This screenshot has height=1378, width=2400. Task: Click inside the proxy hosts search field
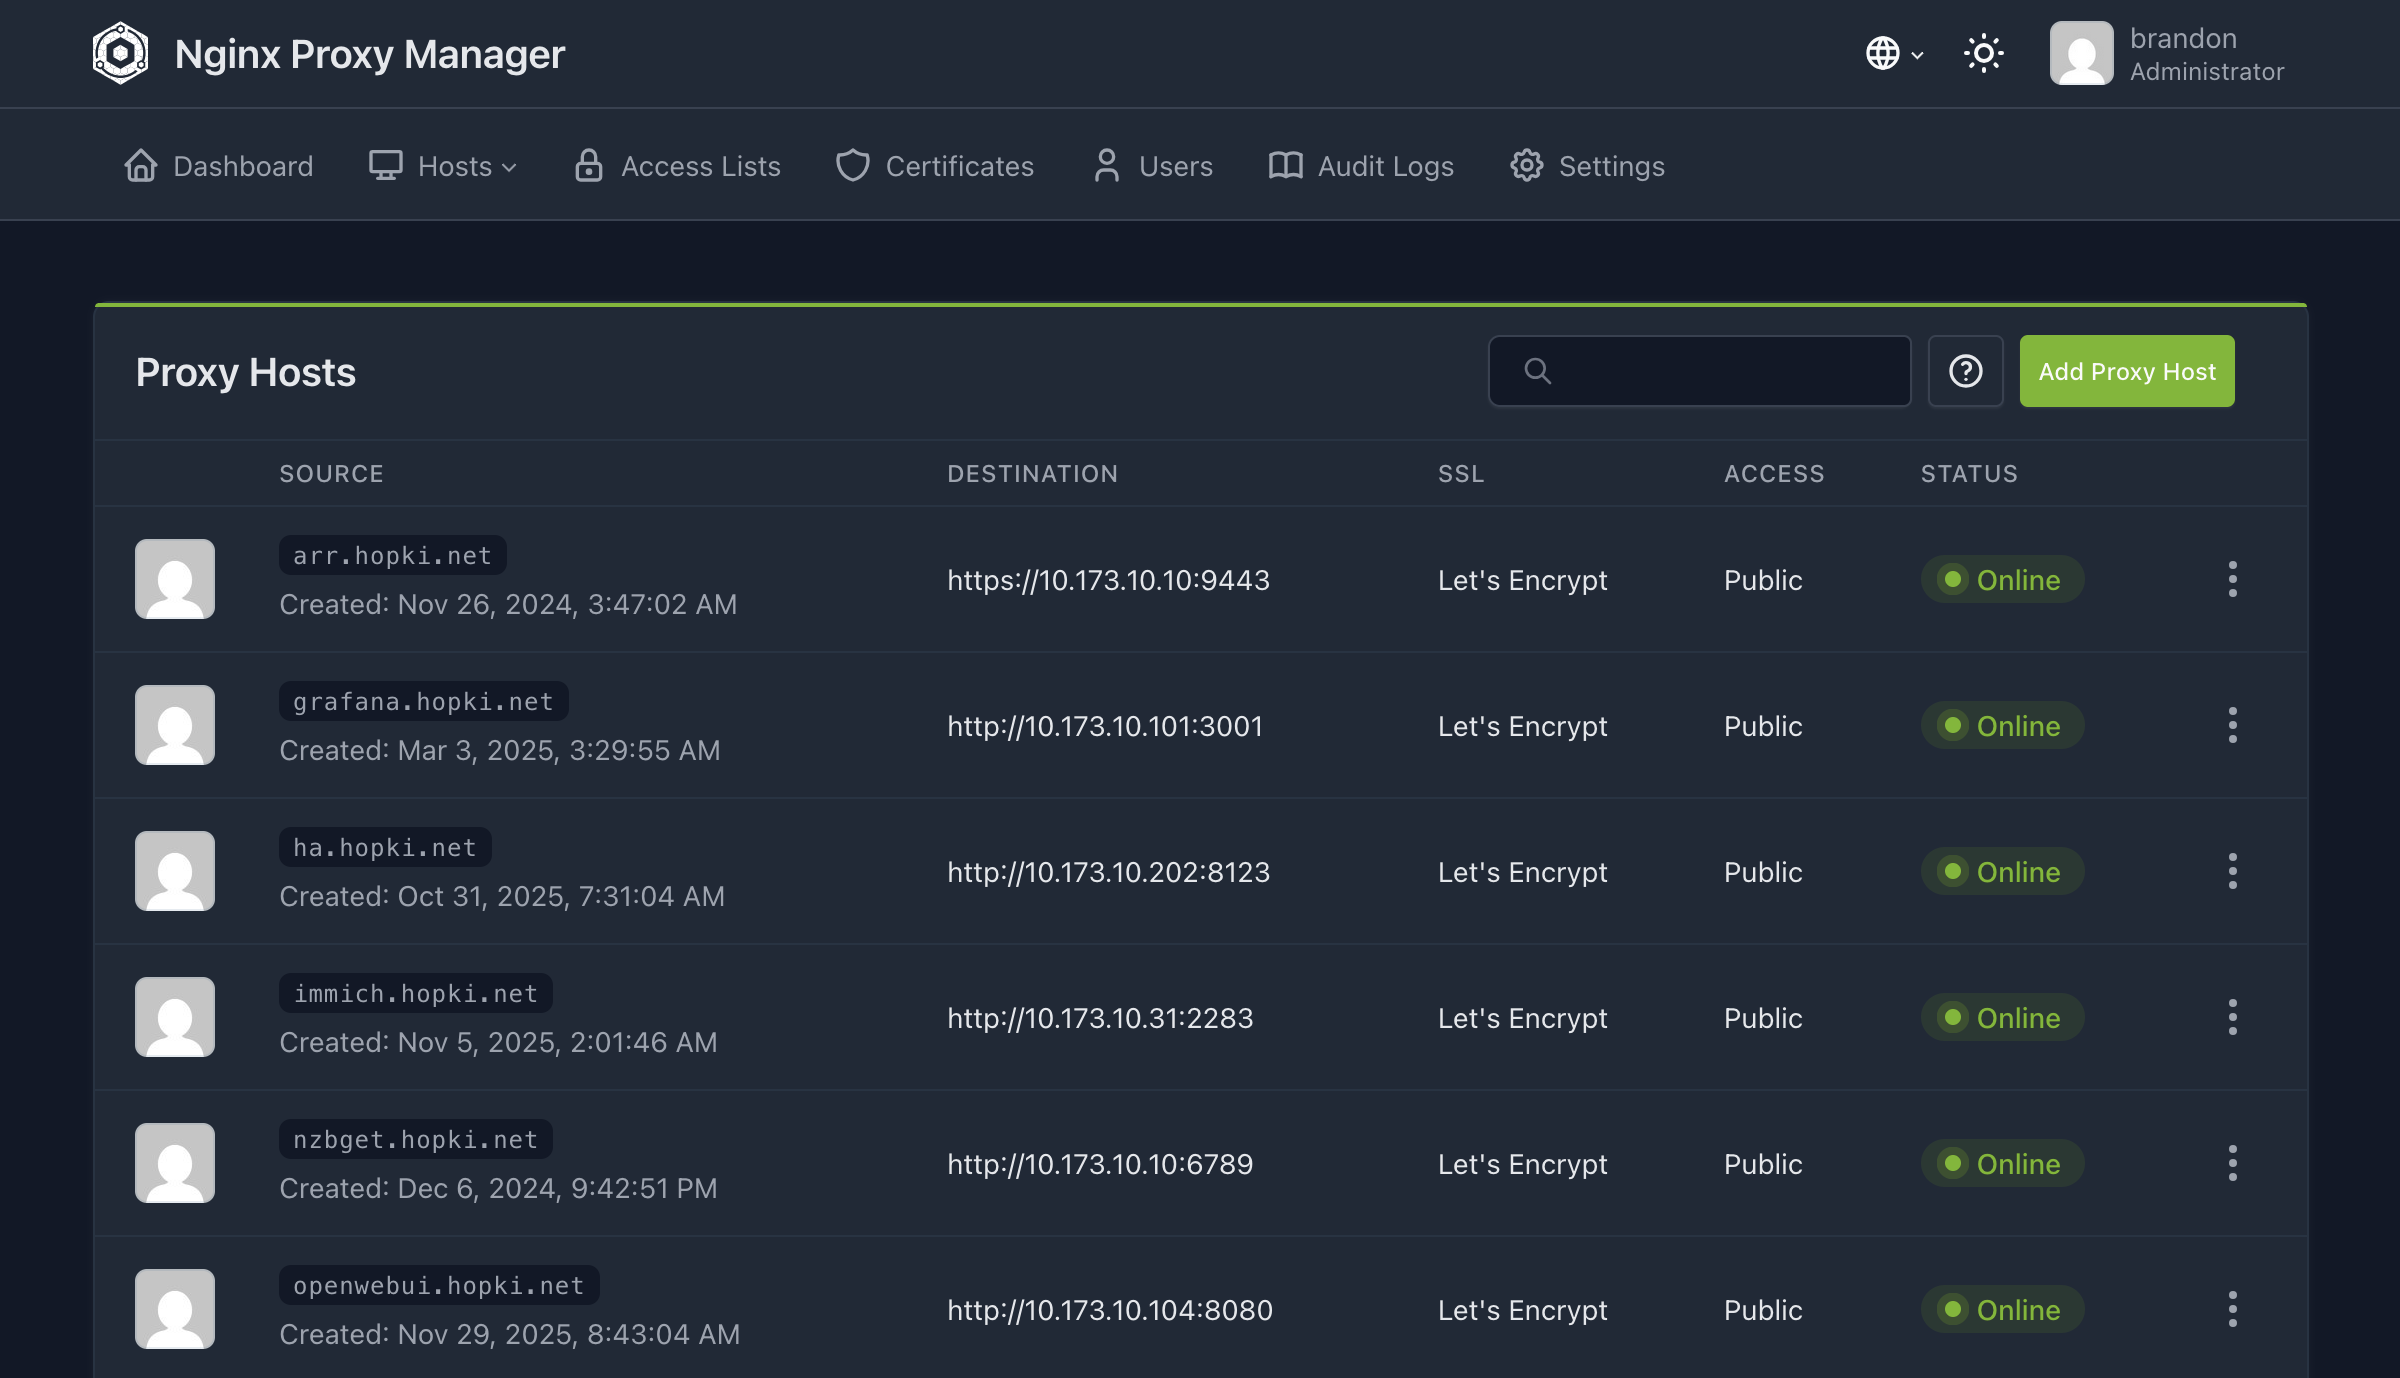tap(1700, 371)
